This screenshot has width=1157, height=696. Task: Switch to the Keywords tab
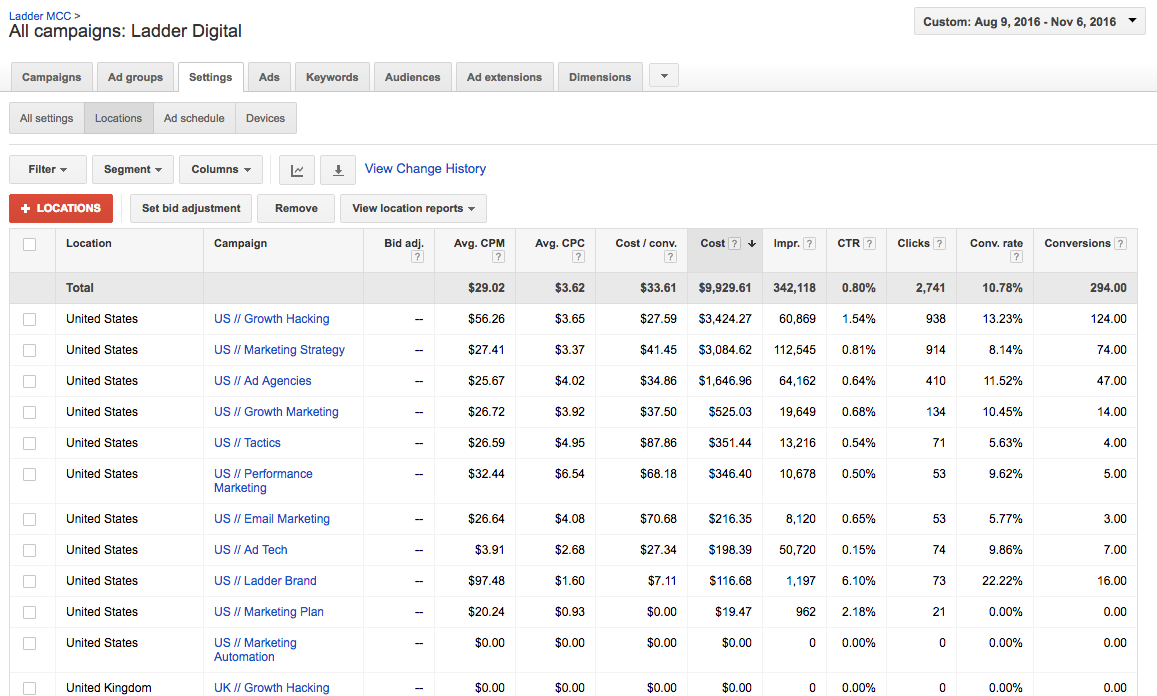pyautogui.click(x=331, y=76)
